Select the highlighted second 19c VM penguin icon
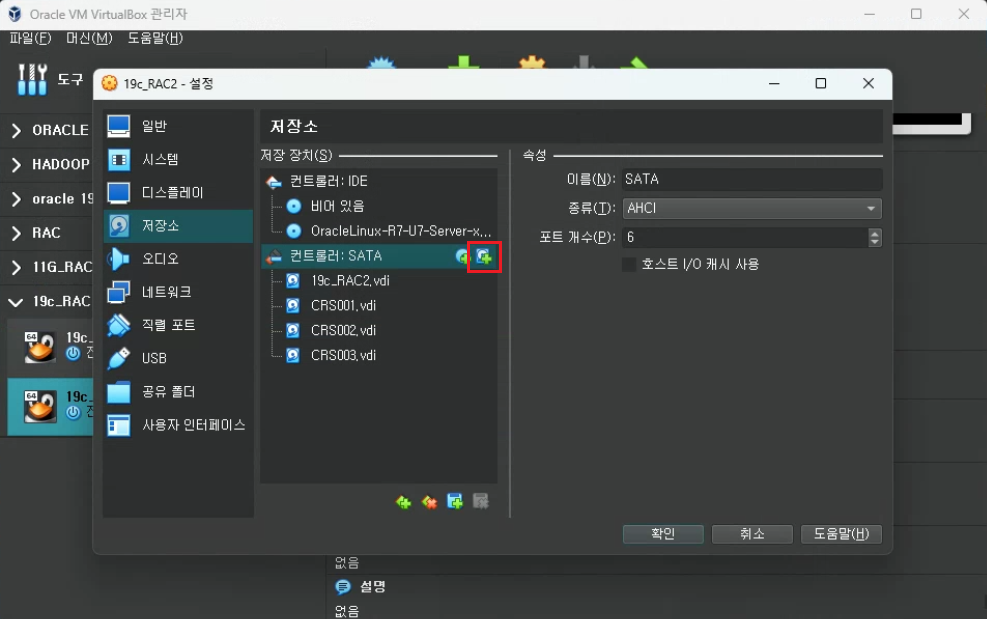The height and width of the screenshot is (619, 987). [x=40, y=406]
